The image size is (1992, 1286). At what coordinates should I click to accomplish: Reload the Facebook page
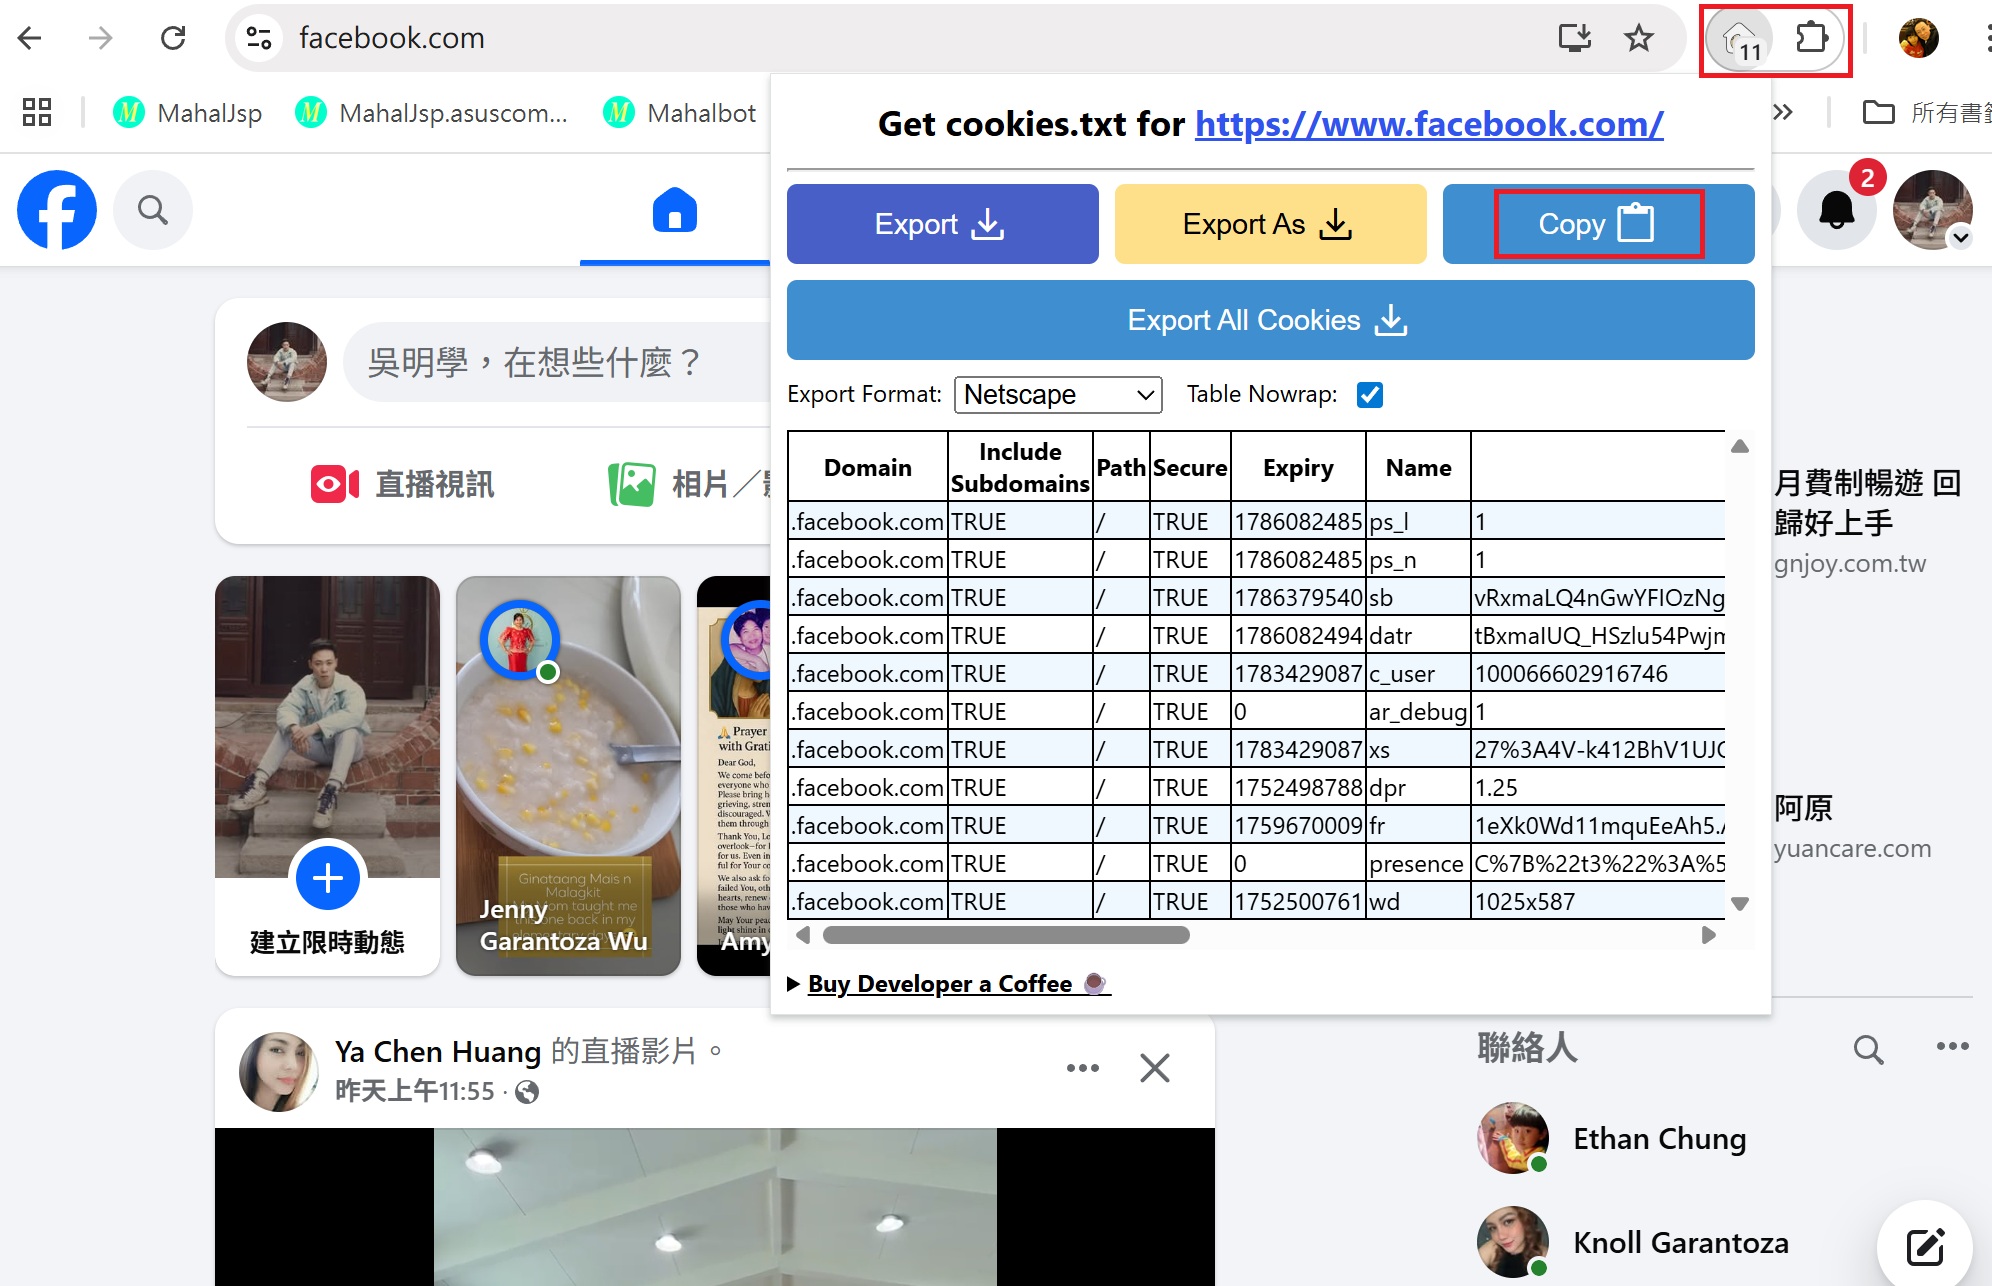click(173, 38)
